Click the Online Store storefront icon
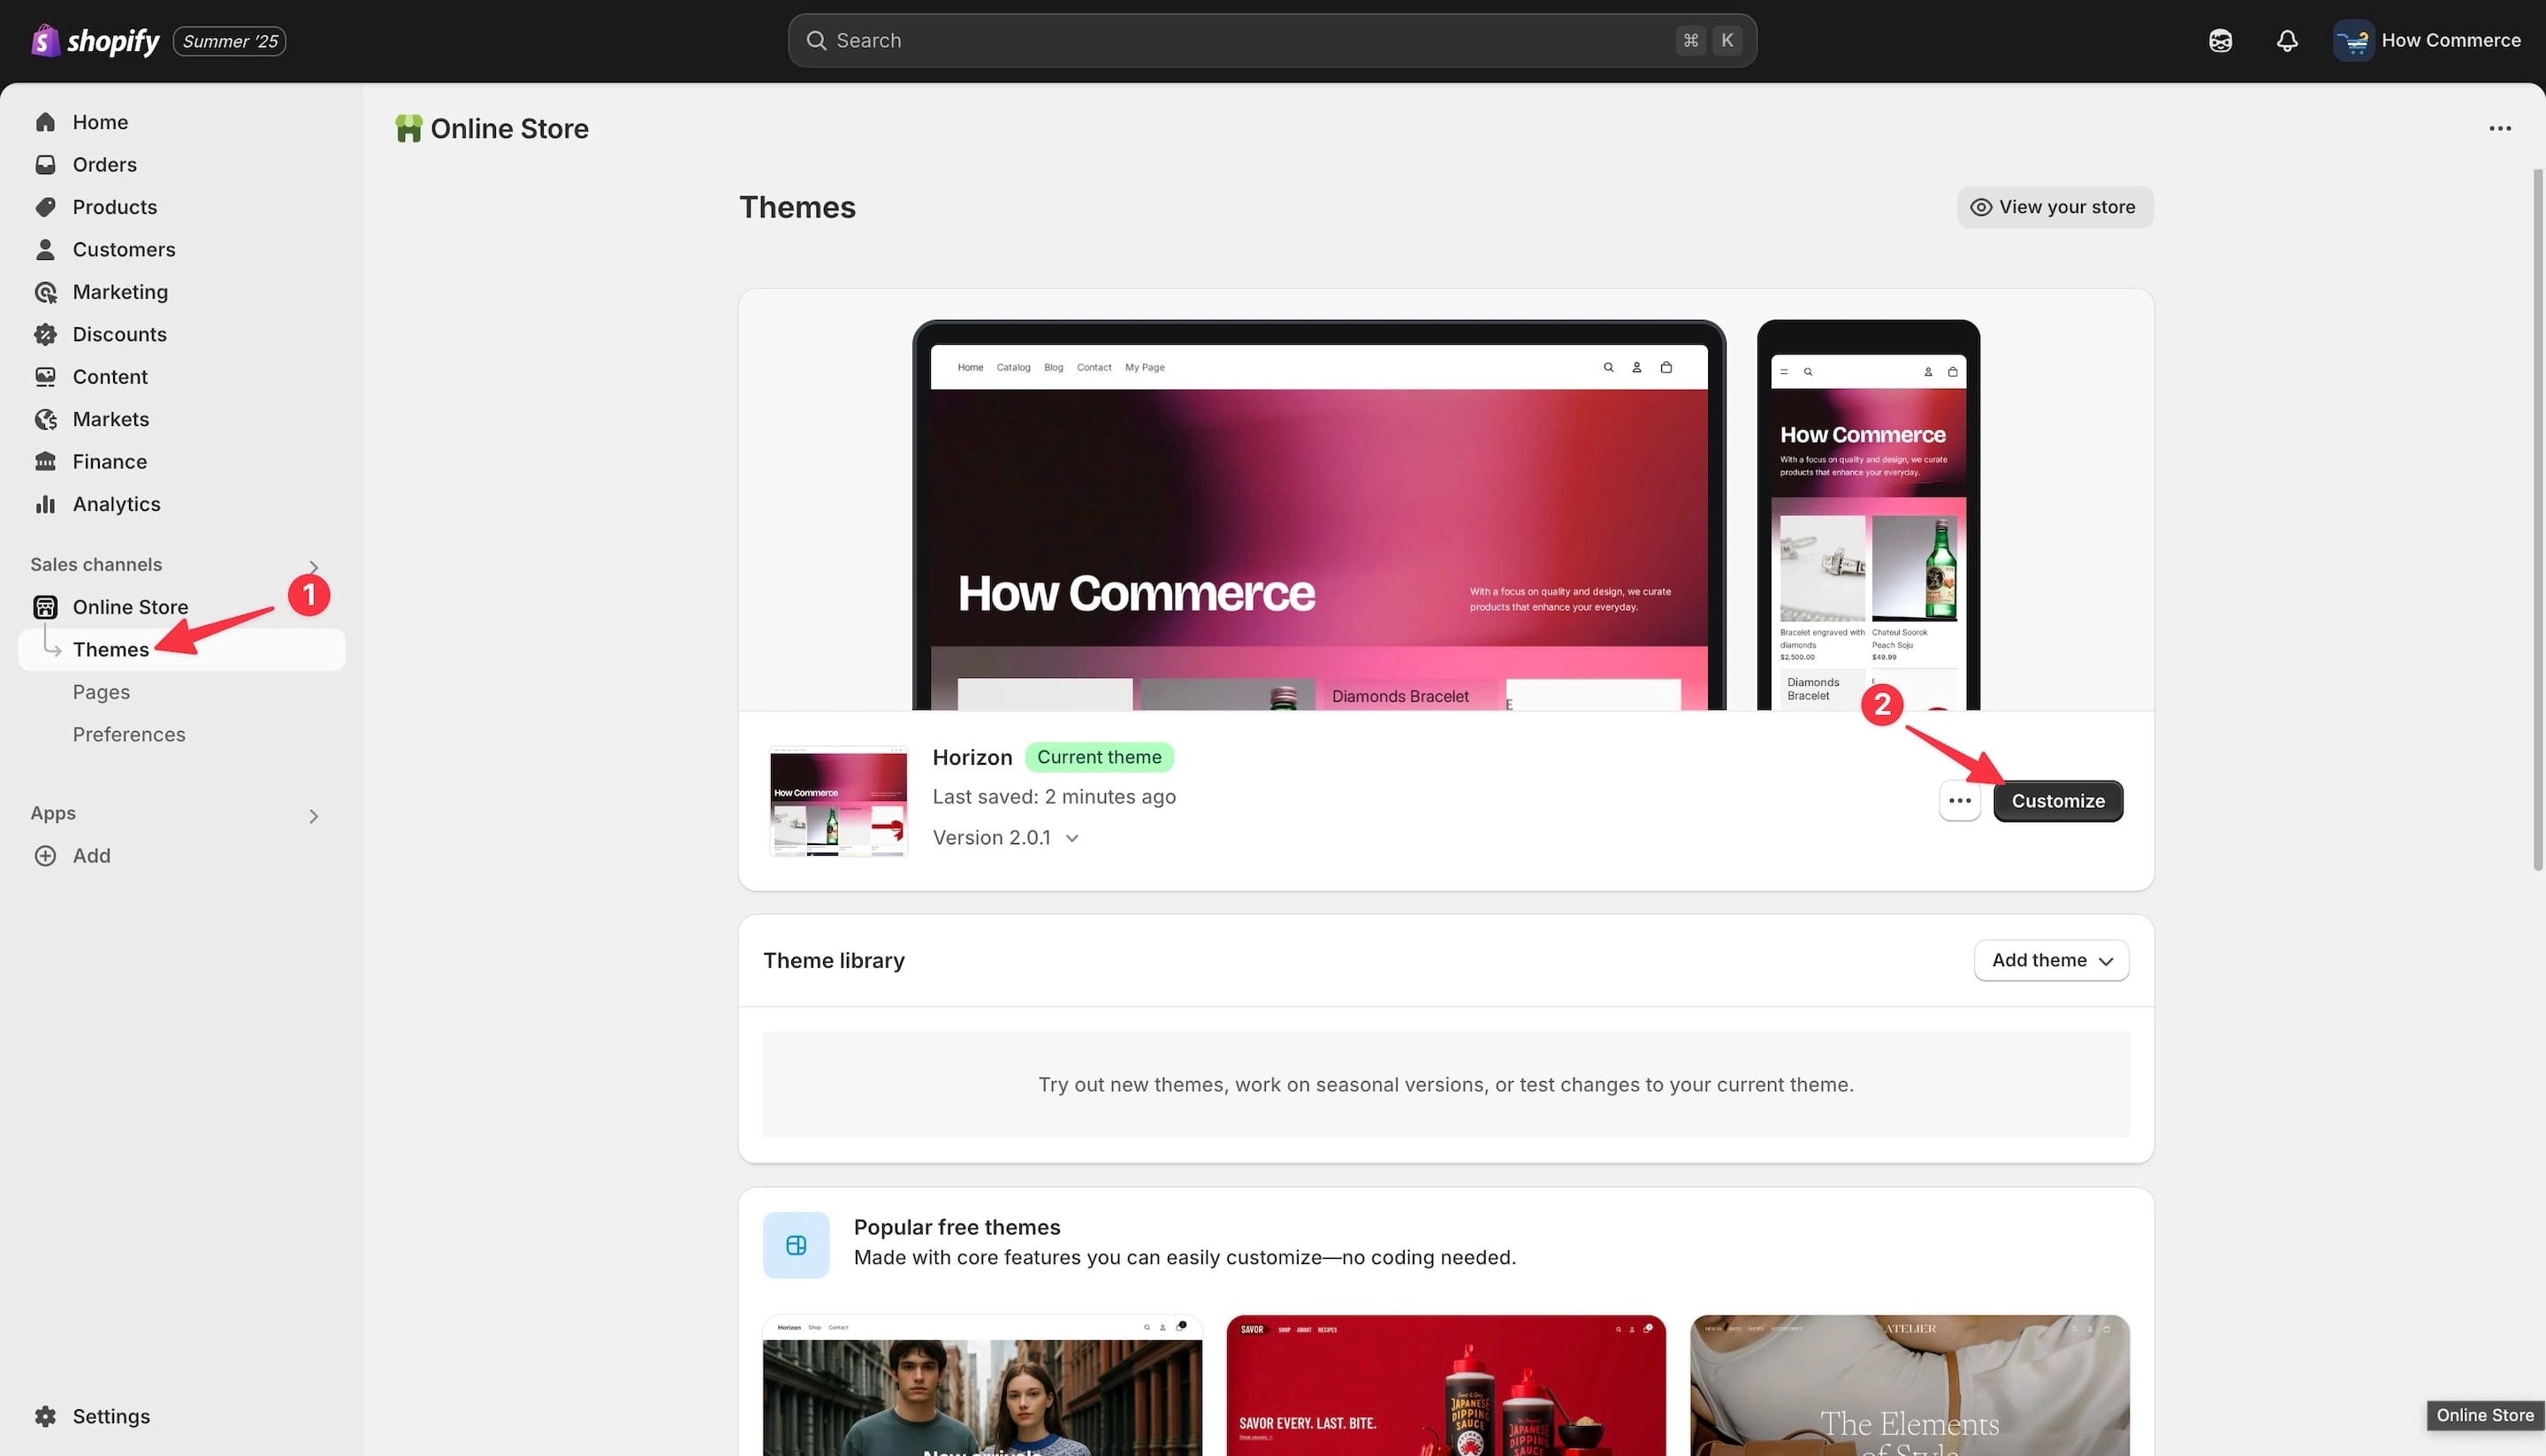This screenshot has width=2546, height=1456. [x=45, y=607]
